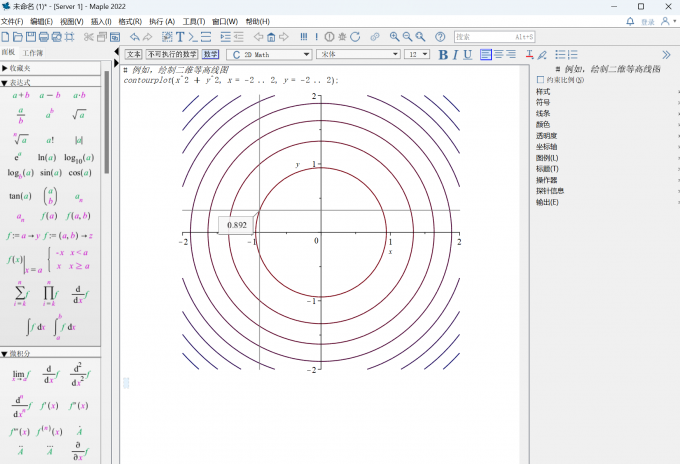Open print preview icon

pos(57,37)
